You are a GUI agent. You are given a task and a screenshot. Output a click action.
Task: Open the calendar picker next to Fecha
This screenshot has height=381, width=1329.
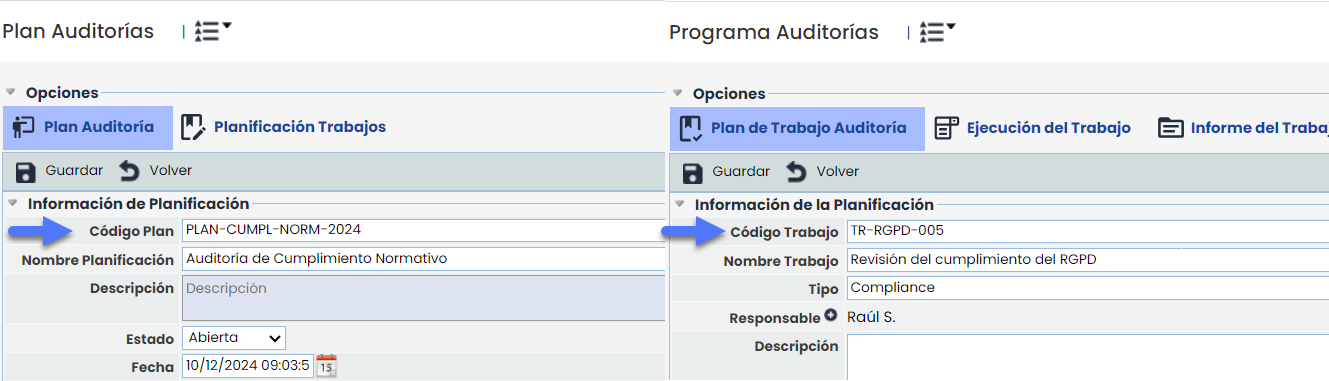click(327, 366)
